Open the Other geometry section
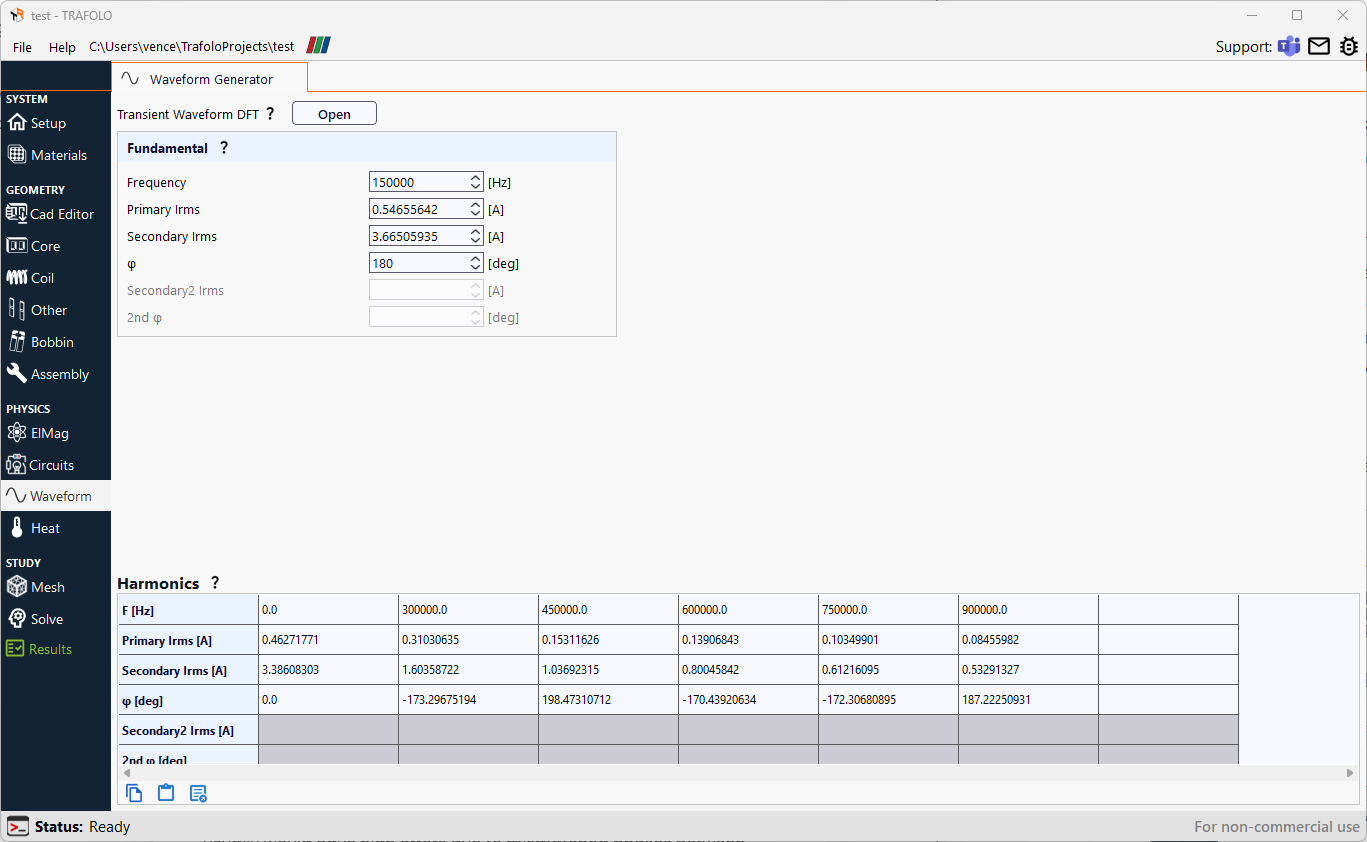Screen dimensions: 1367x842 coord(56,310)
